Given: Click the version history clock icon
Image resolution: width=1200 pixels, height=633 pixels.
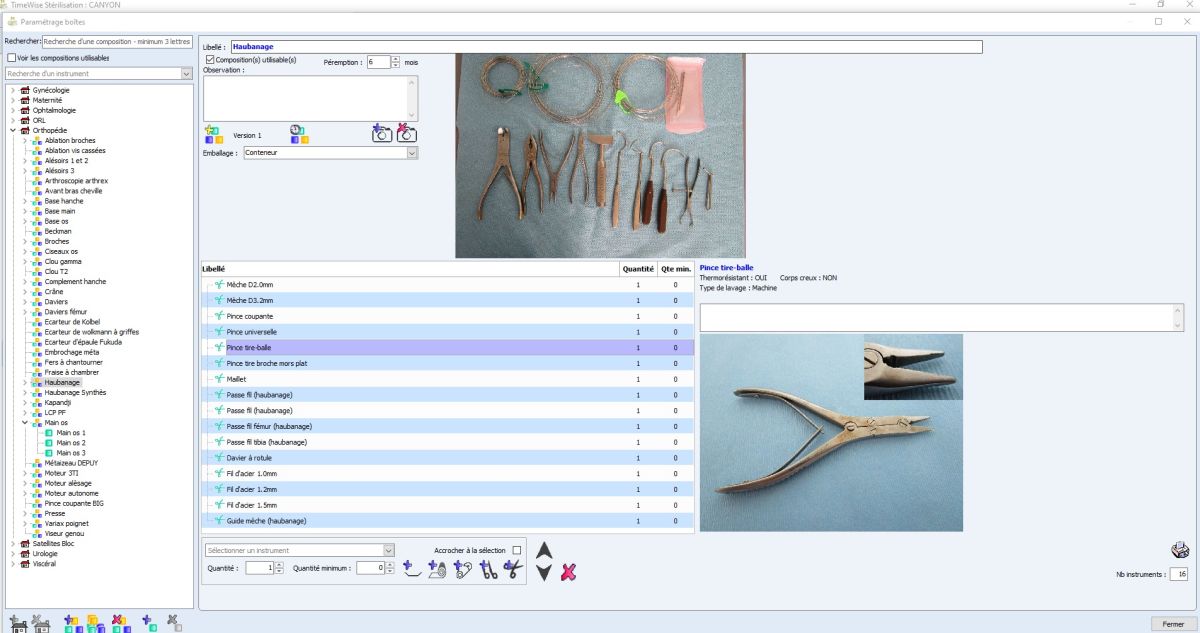Looking at the screenshot, I should pyautogui.click(x=299, y=133).
